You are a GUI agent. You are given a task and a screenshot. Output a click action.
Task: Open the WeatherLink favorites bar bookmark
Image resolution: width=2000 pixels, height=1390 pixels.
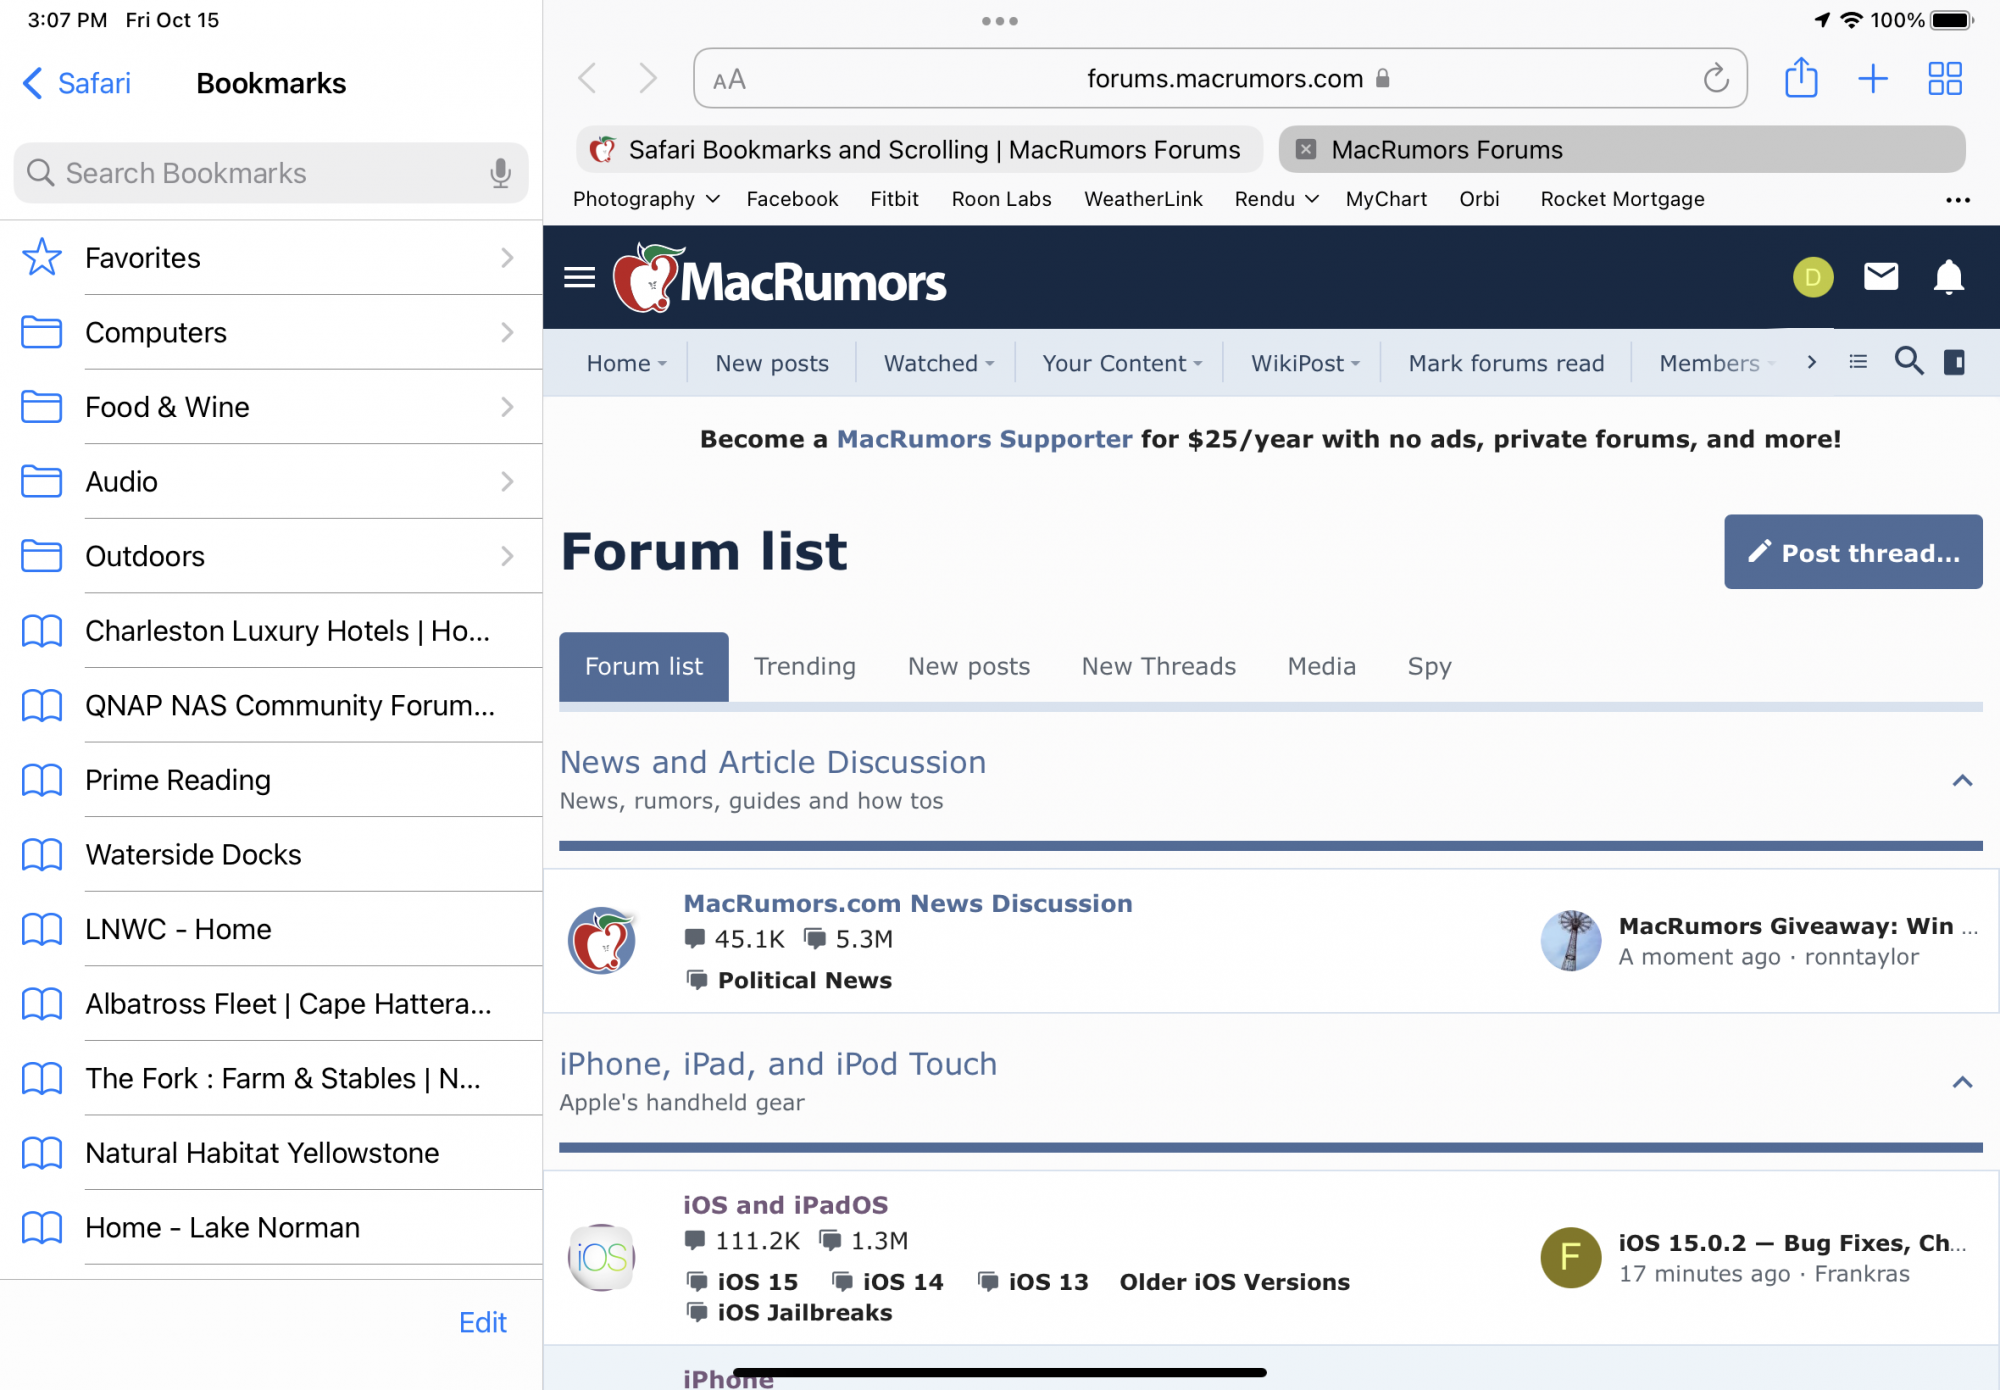(1143, 199)
